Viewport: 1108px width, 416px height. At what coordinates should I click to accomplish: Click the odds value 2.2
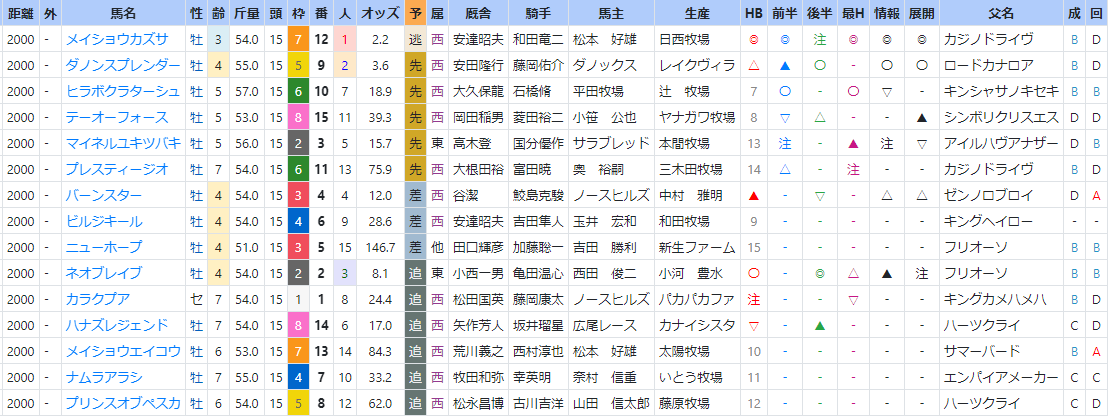point(380,40)
